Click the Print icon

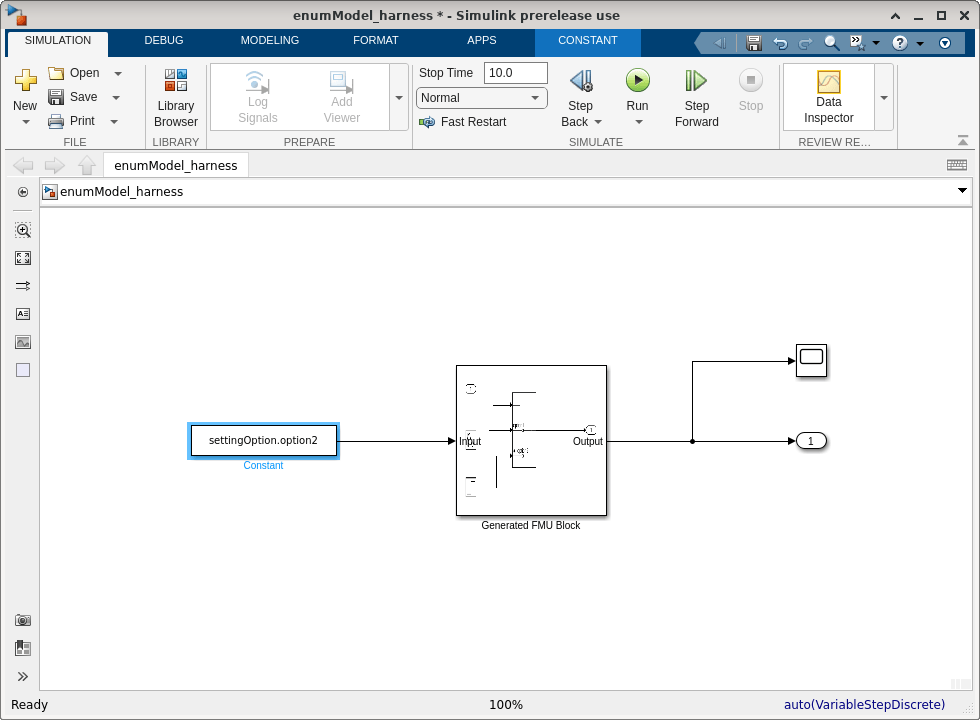click(x=56, y=121)
